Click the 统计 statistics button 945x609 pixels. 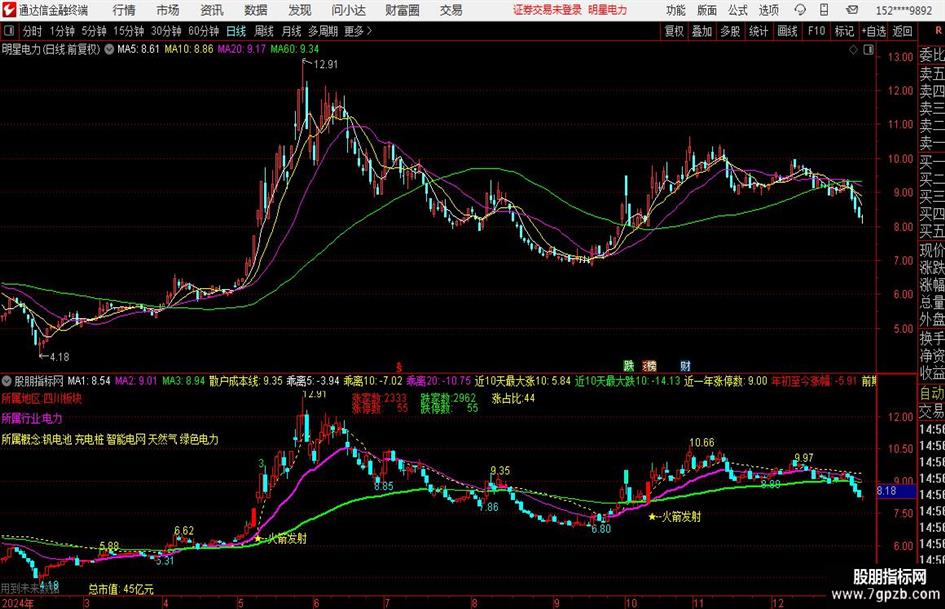pos(758,31)
